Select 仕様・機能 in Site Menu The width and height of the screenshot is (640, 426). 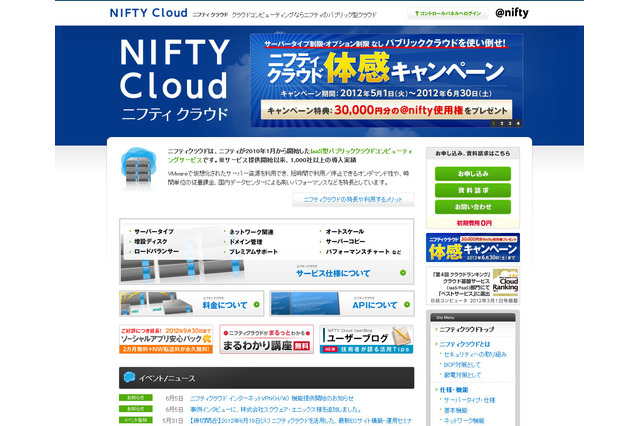point(454,390)
